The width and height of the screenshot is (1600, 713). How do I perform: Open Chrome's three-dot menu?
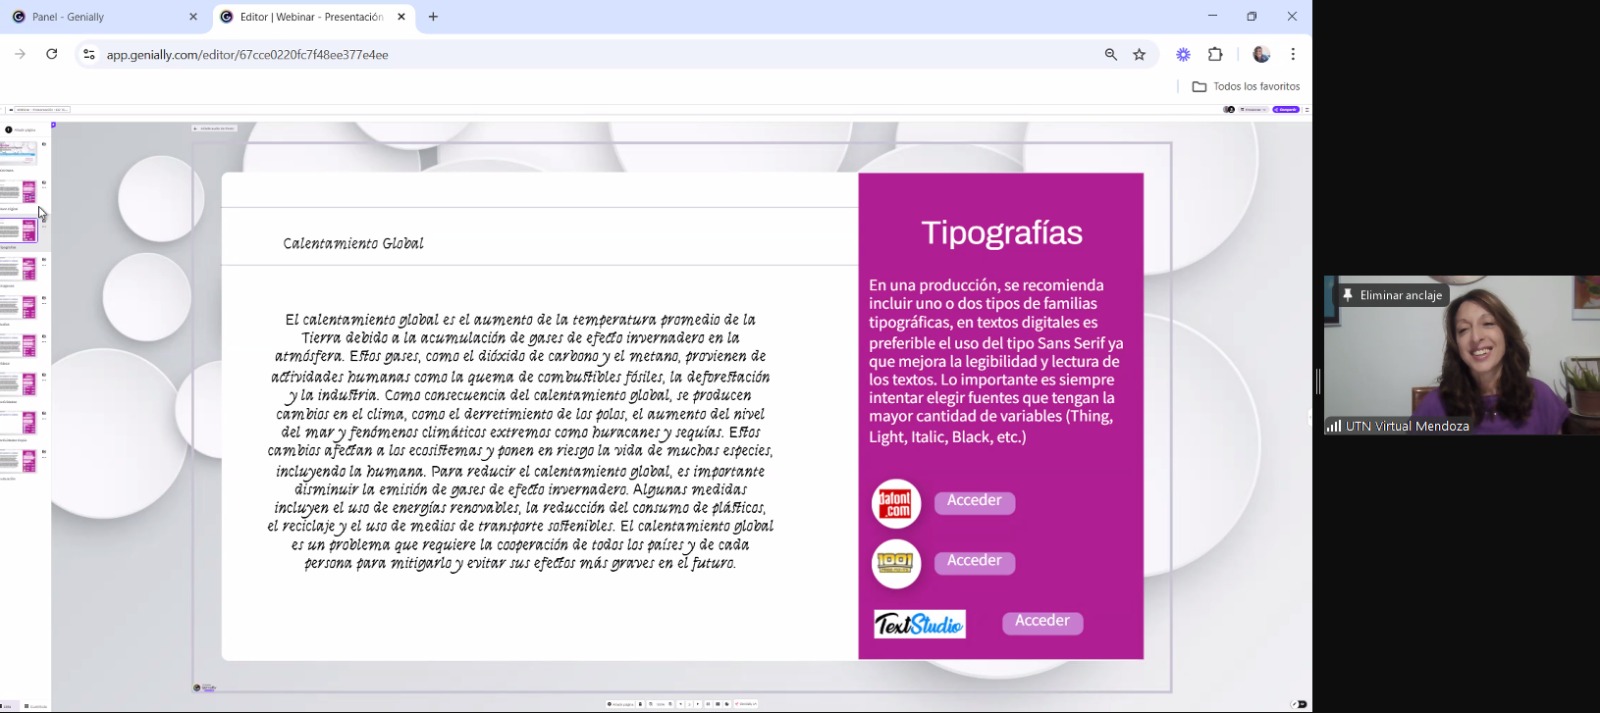[1293, 55]
